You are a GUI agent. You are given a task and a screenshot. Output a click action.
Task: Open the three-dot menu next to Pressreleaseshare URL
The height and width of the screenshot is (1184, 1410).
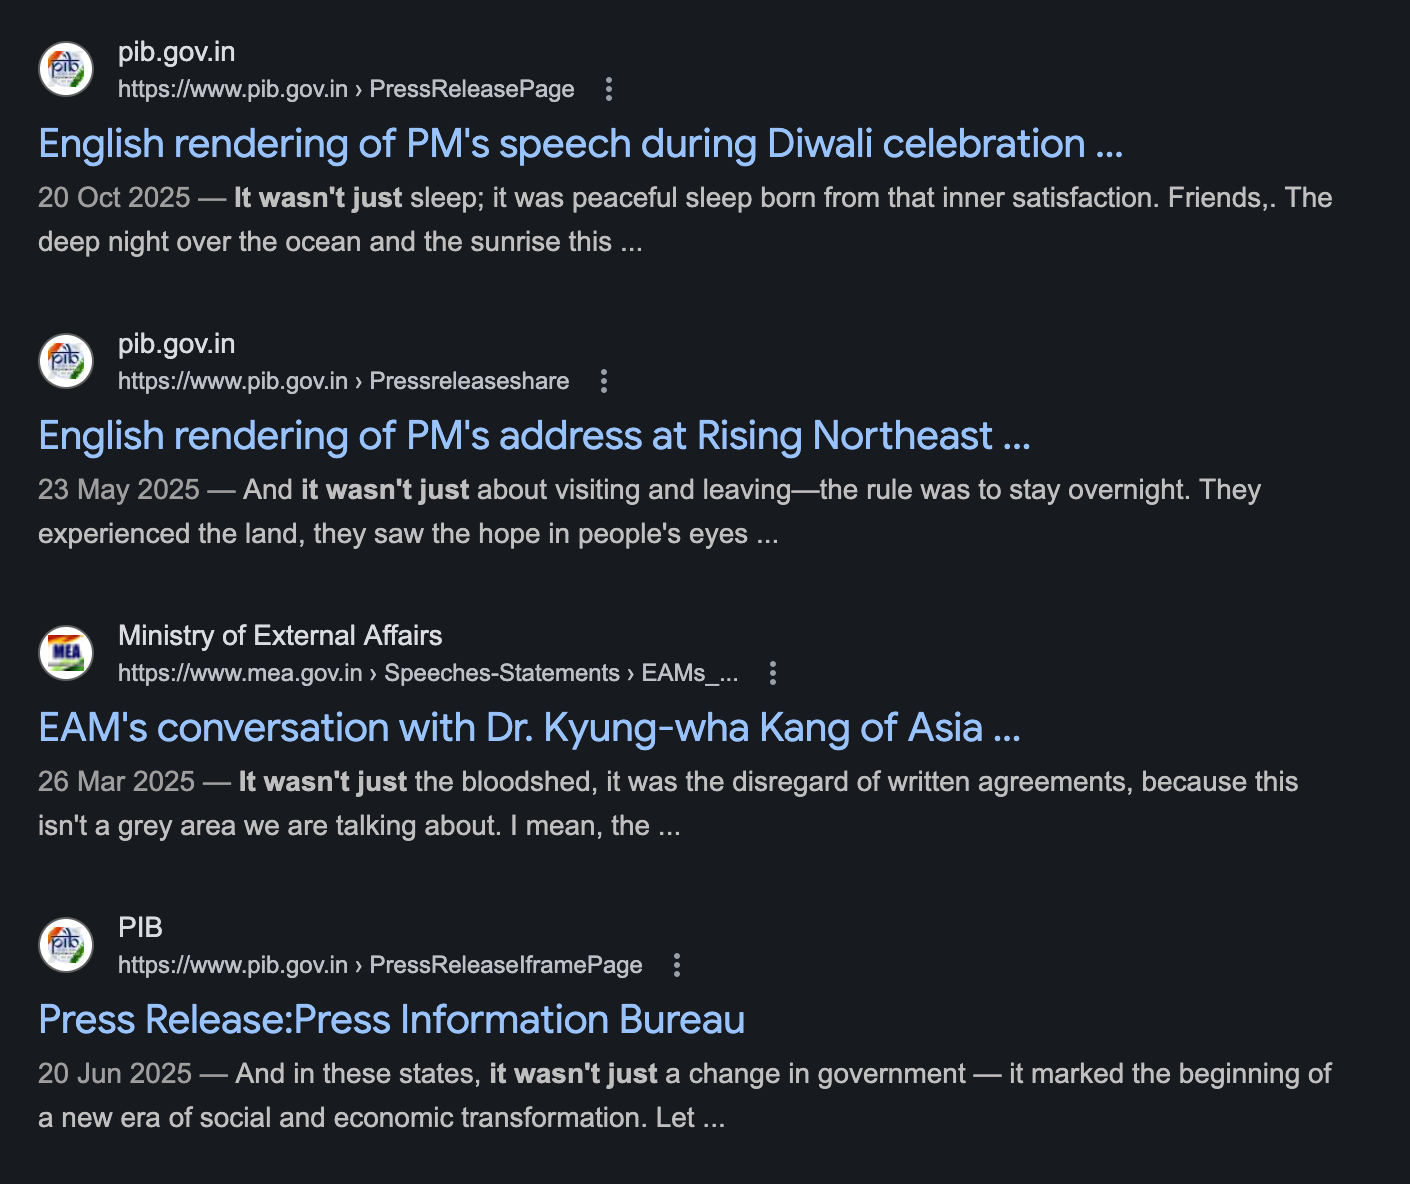[603, 381]
